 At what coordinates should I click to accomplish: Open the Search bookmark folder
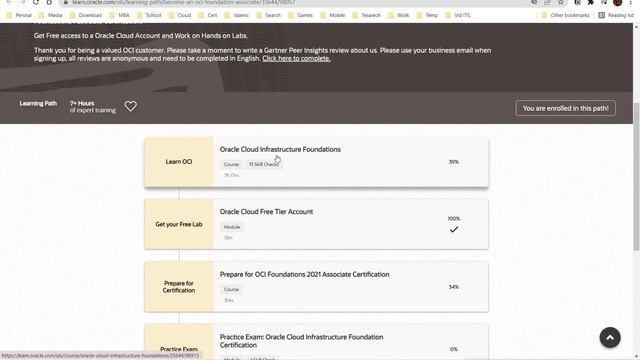[x=268, y=15]
